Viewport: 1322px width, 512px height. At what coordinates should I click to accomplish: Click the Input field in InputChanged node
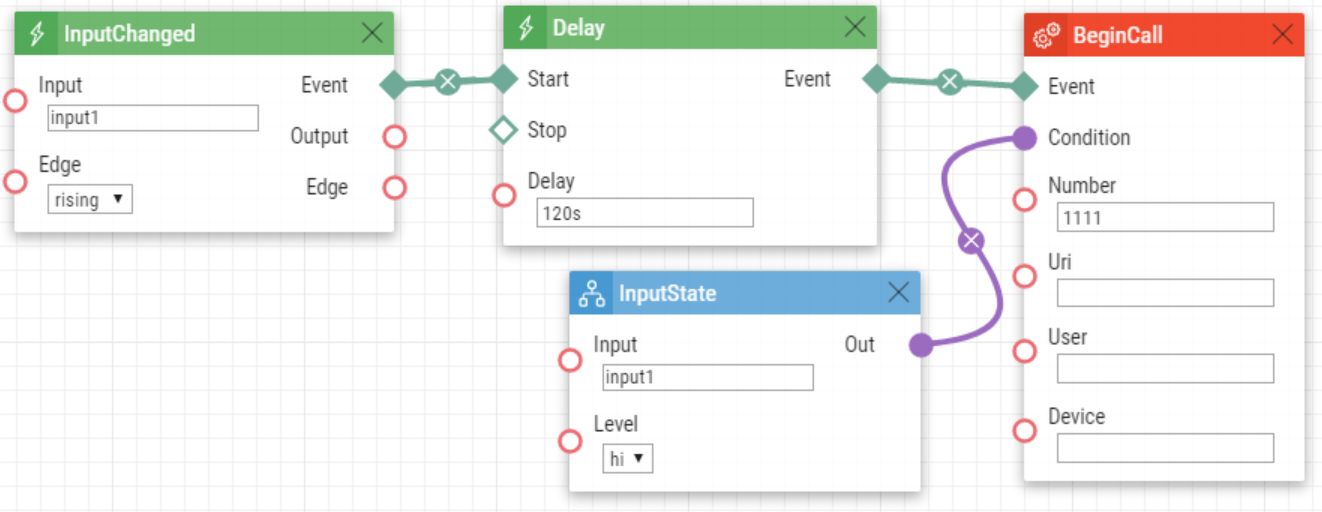coord(153,118)
